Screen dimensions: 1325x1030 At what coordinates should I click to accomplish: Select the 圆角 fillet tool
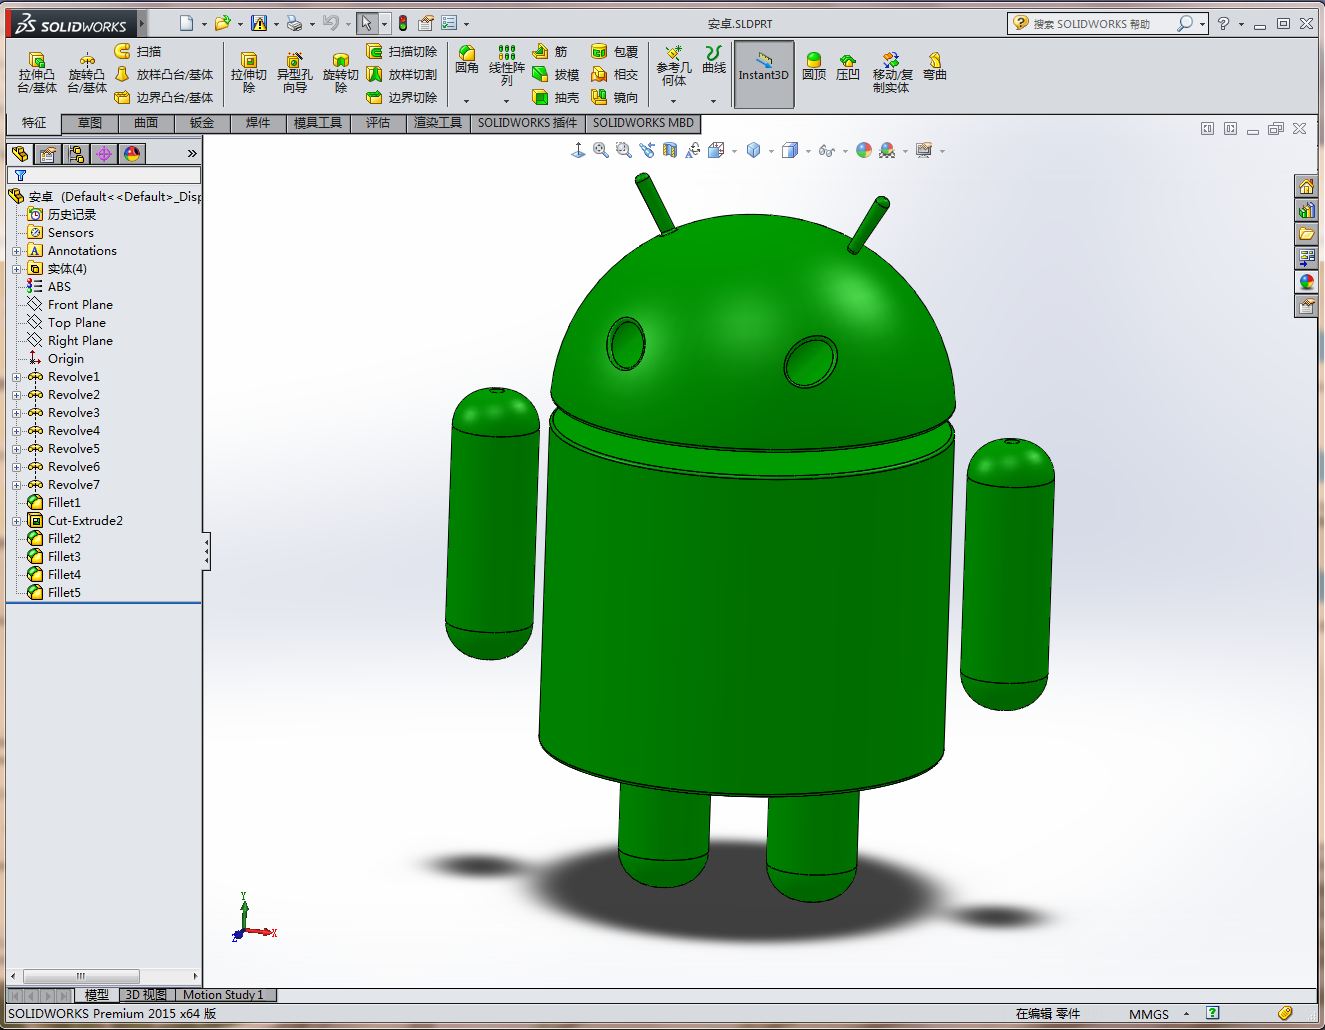tap(467, 60)
